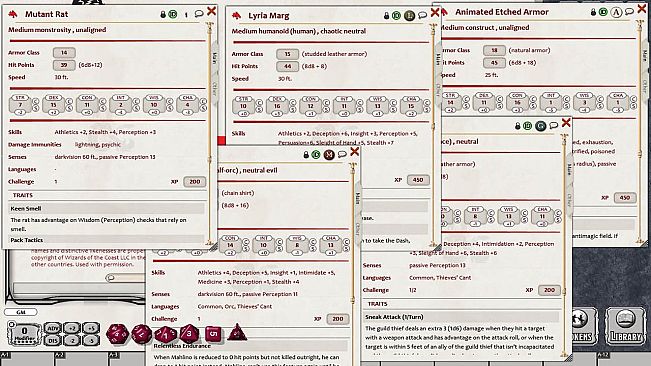Click the green ID icon on Animated Etched Armor
Viewport: 651px width, 366px height.
[603, 12]
